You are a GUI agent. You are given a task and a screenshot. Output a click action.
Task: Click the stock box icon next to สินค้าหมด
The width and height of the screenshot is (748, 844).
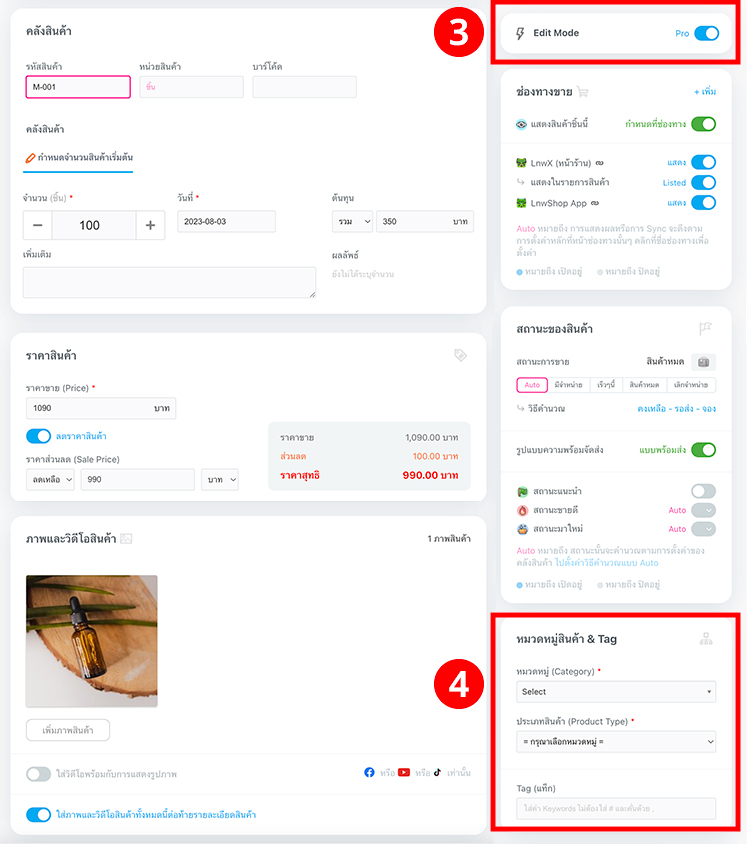[x=703, y=362]
